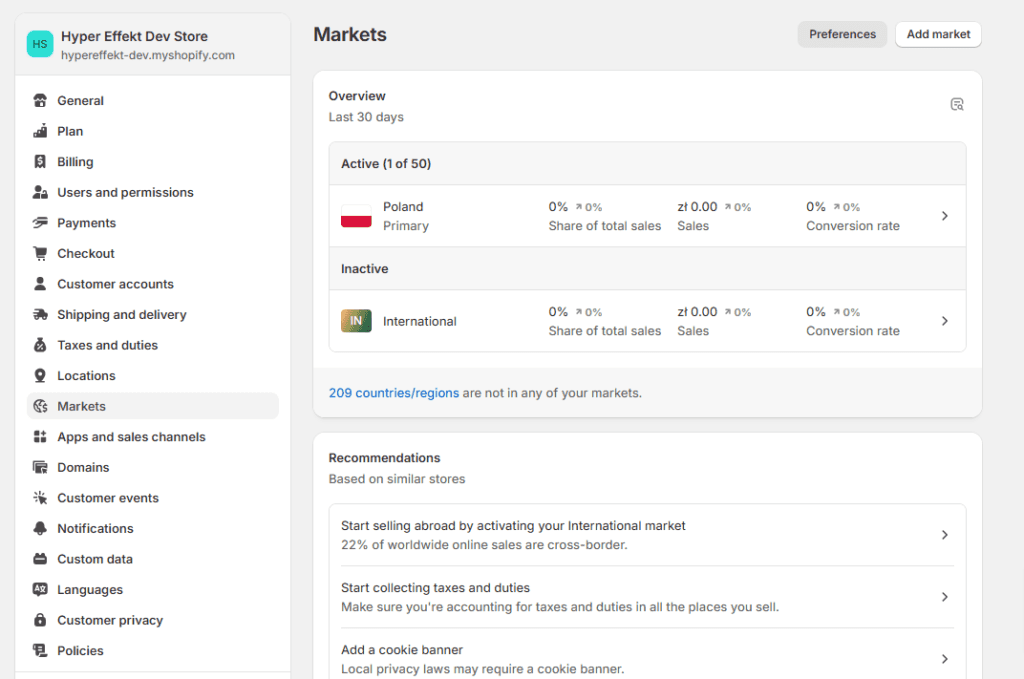The width and height of the screenshot is (1024, 679).
Task: Click the Last 30 days label
Action: point(366,117)
